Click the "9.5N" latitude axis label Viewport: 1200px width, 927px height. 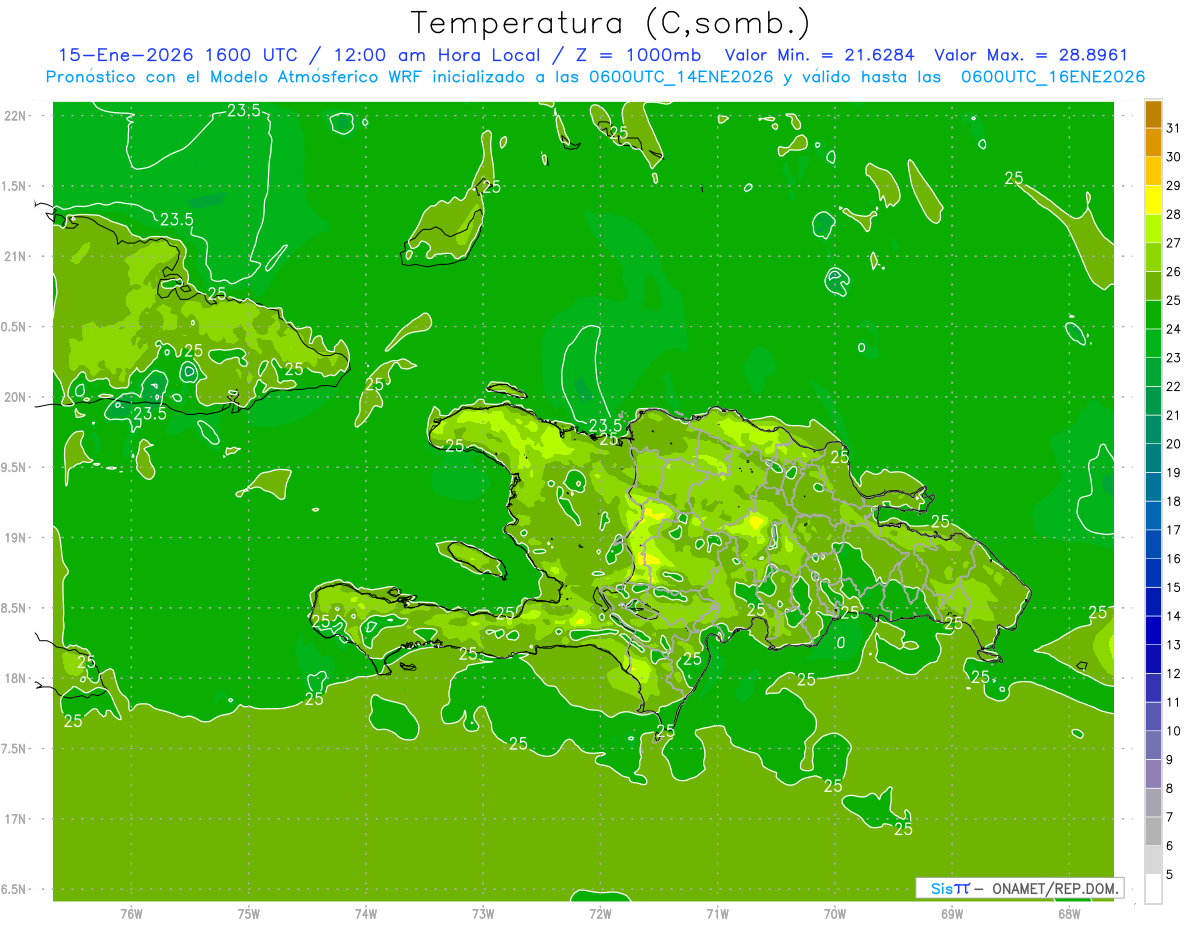[15, 467]
